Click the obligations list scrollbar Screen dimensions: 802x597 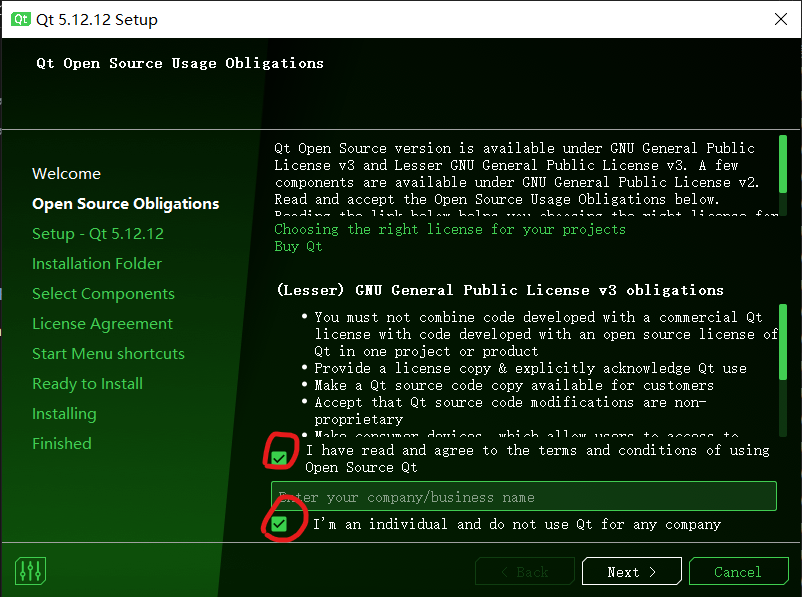783,342
